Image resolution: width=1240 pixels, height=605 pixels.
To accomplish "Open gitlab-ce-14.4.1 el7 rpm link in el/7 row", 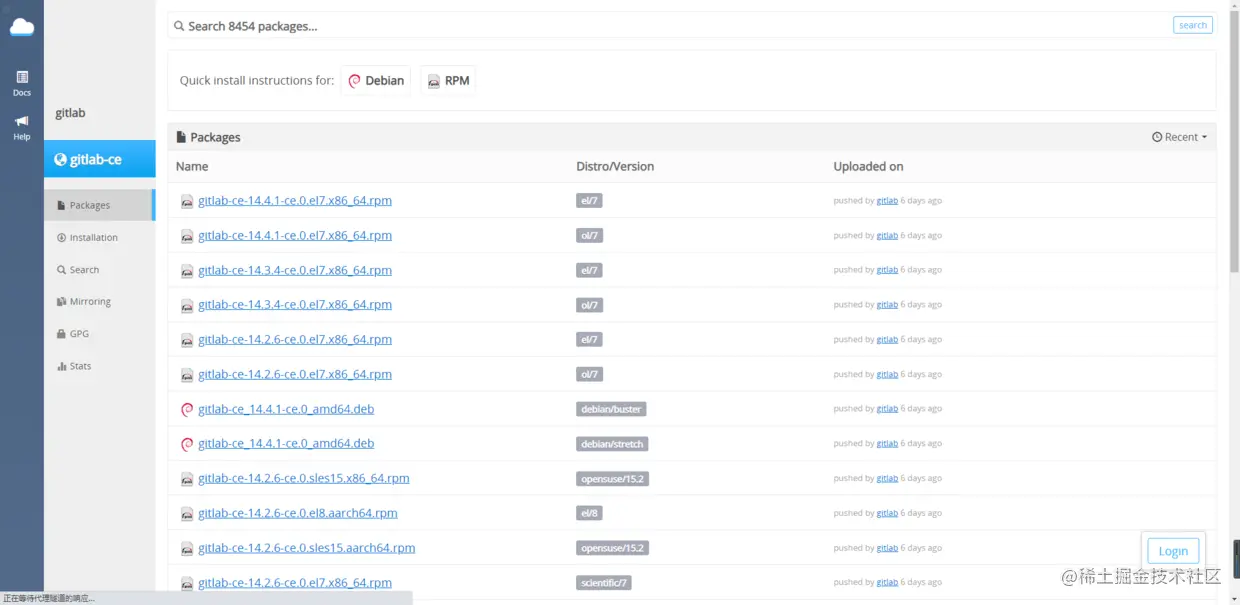I will [295, 201].
